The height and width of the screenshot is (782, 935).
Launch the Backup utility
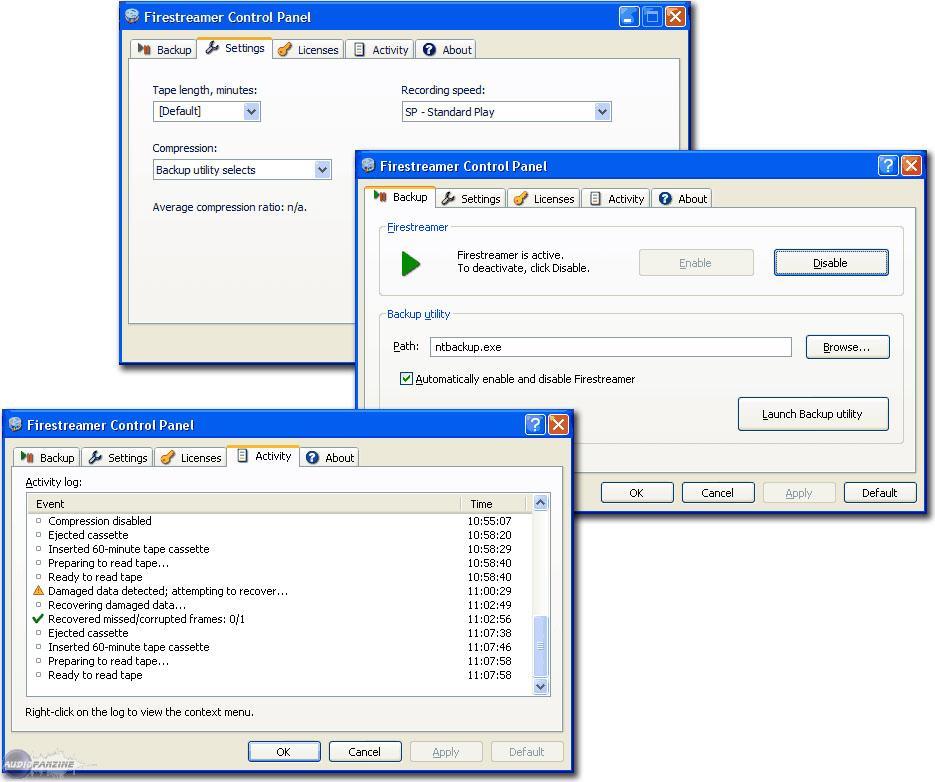pyautogui.click(x=813, y=413)
